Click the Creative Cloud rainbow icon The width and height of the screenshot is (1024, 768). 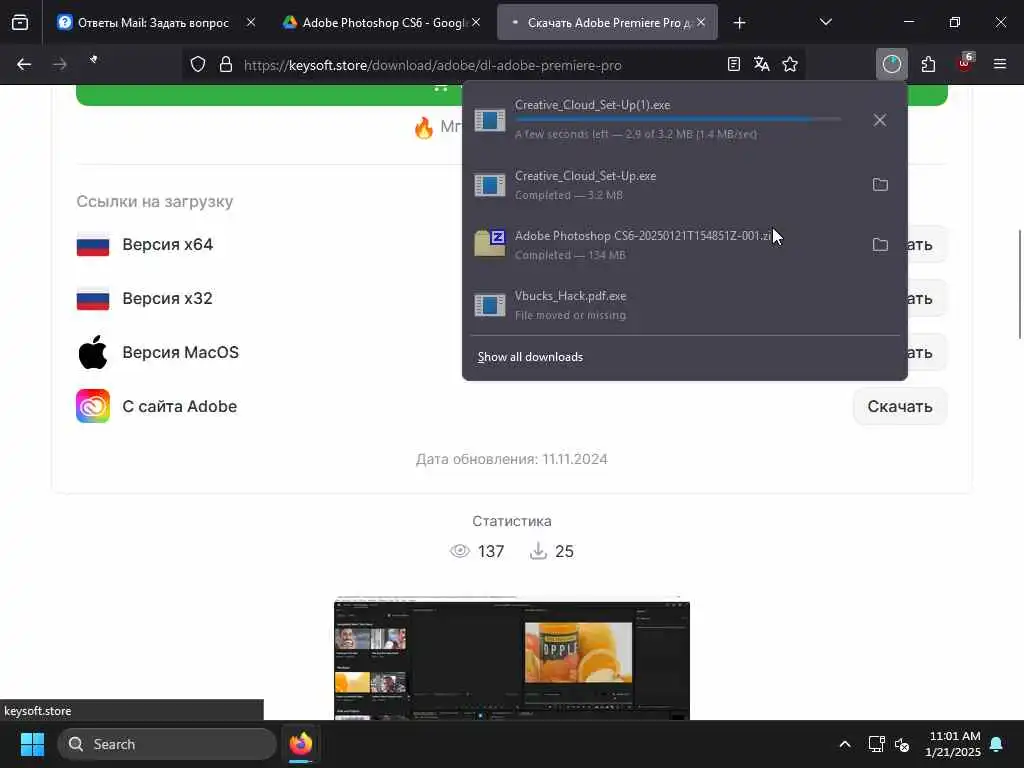click(93, 406)
